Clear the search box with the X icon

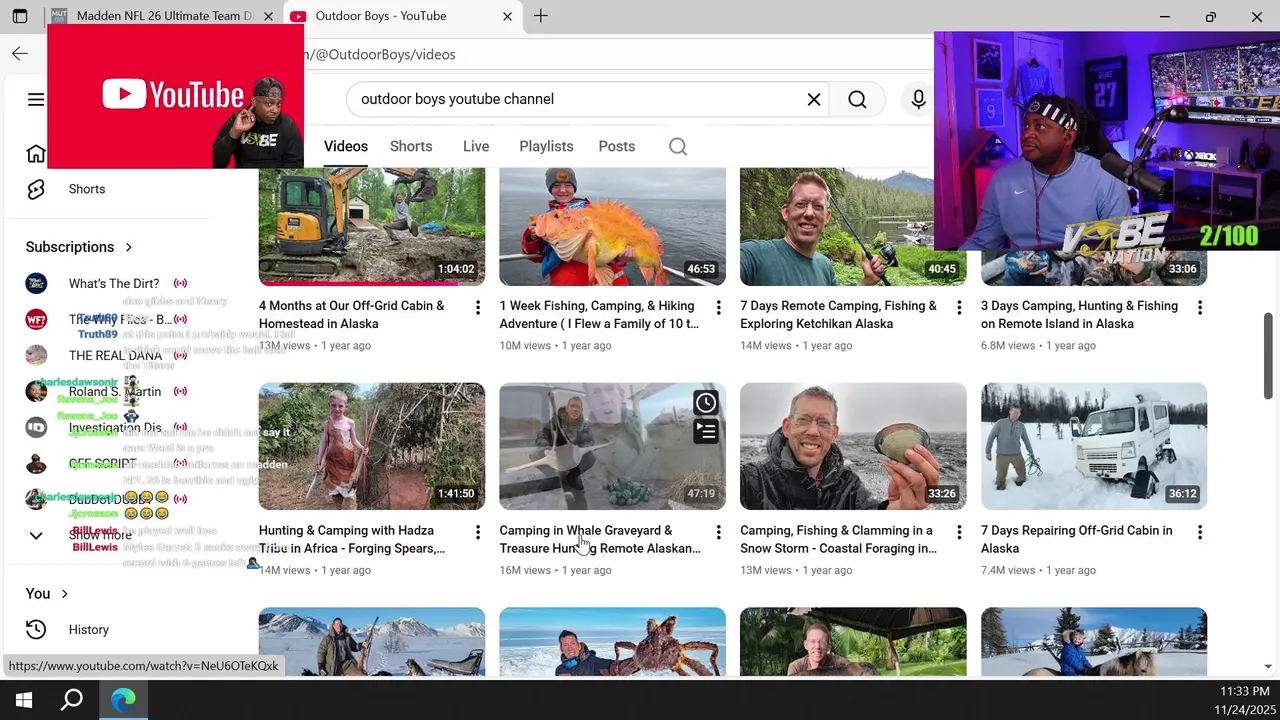coord(814,99)
